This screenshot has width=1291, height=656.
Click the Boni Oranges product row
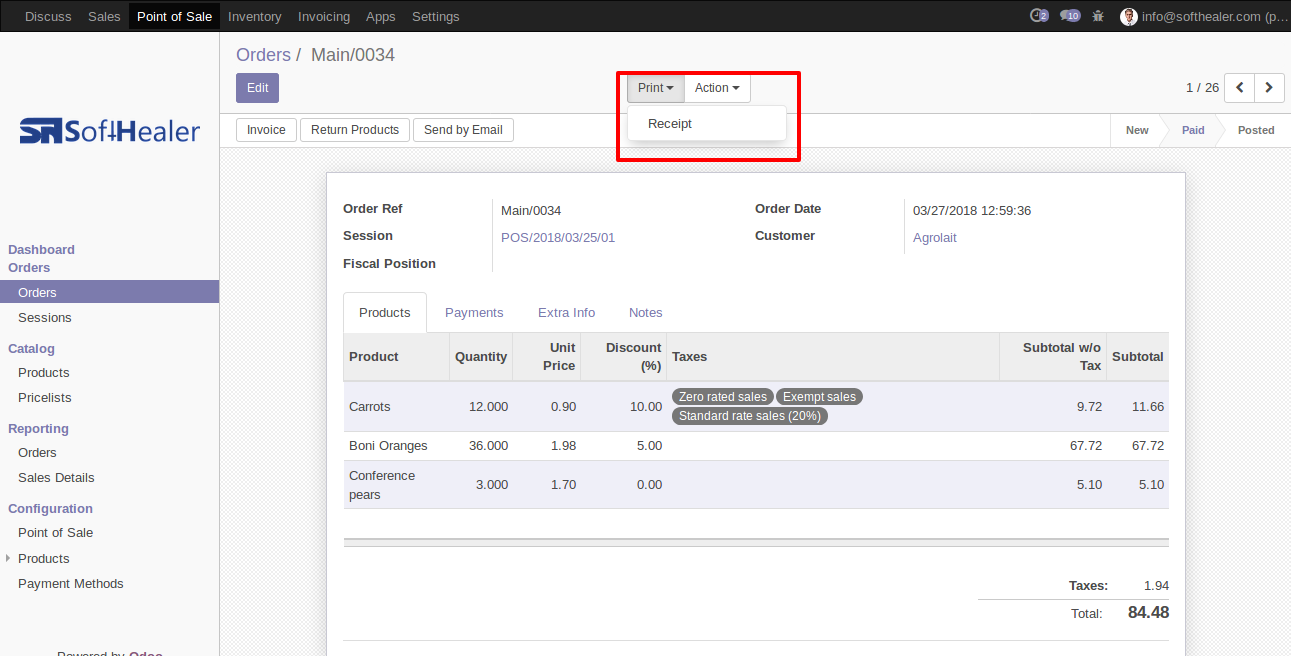[x=756, y=446]
